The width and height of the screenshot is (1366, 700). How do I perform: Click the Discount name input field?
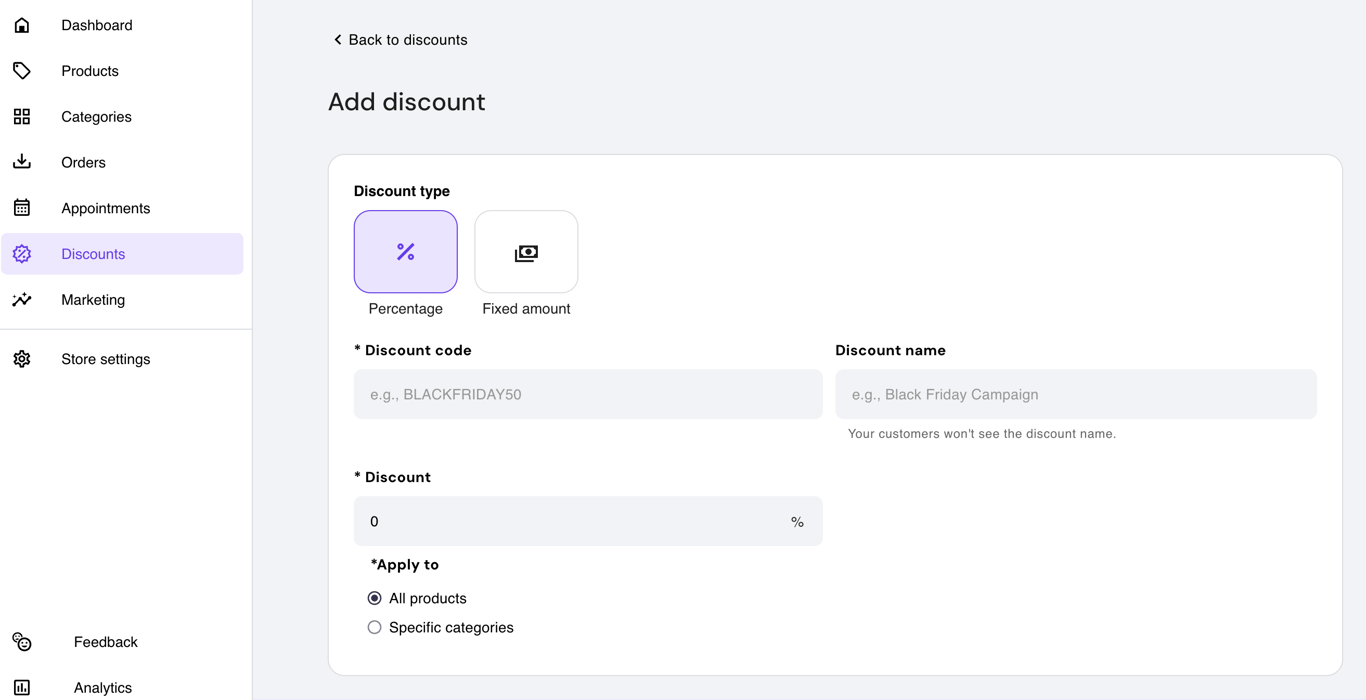(x=1075, y=394)
